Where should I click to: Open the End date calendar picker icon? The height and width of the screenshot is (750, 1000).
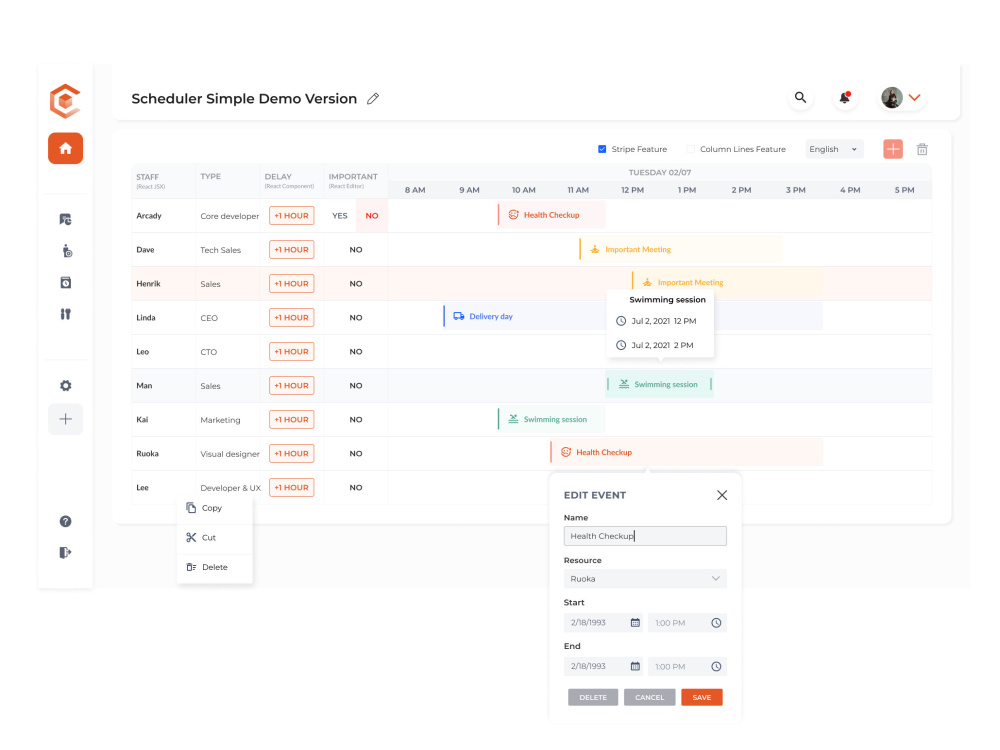pos(635,666)
